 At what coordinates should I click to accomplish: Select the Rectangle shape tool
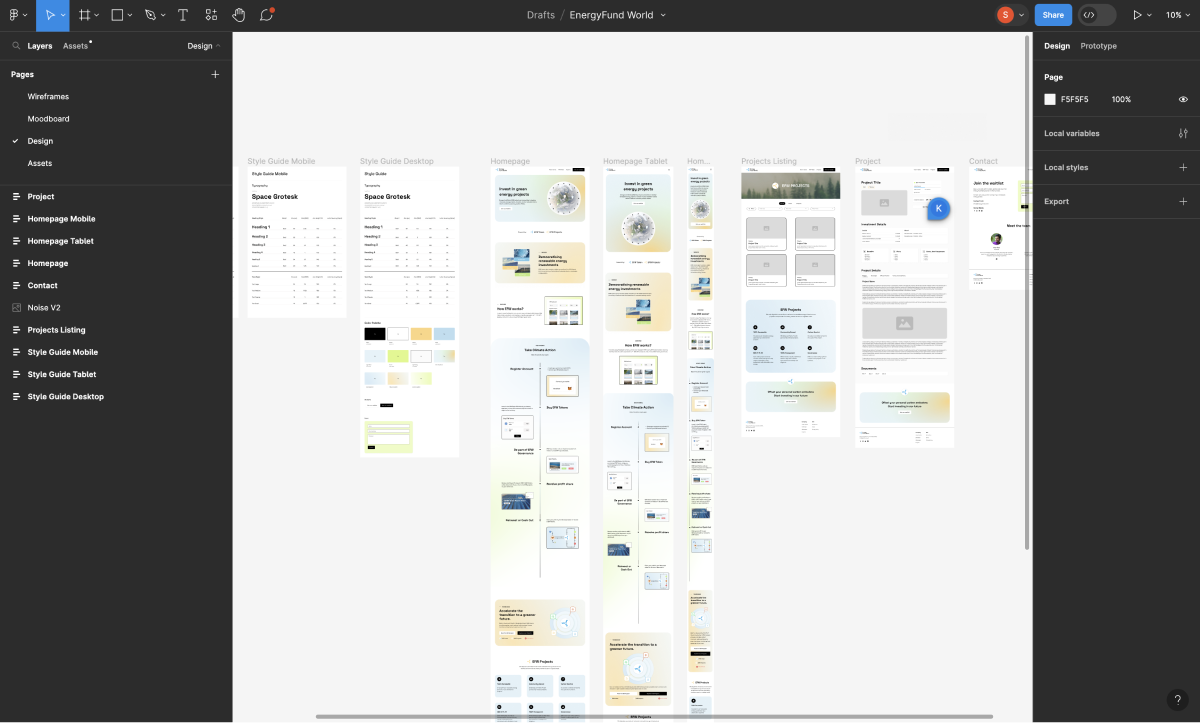[x=117, y=15]
